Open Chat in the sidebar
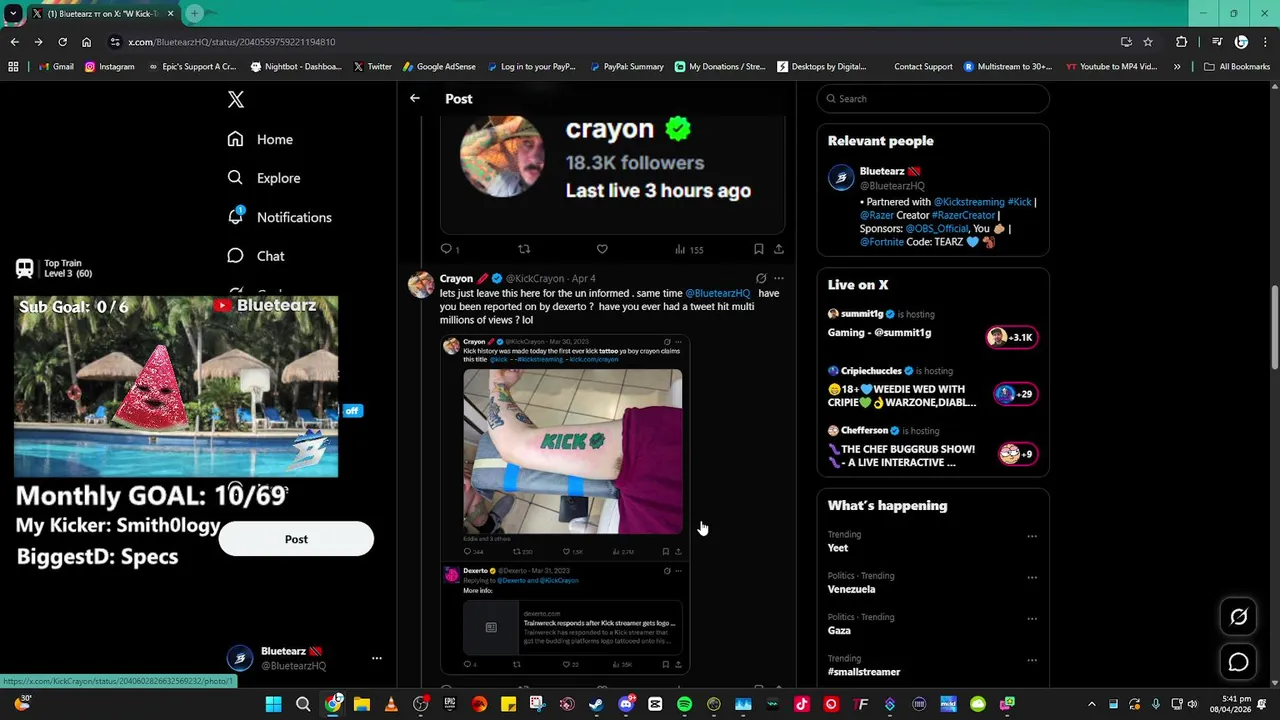Image resolution: width=1280 pixels, height=720 pixels. tap(256, 256)
